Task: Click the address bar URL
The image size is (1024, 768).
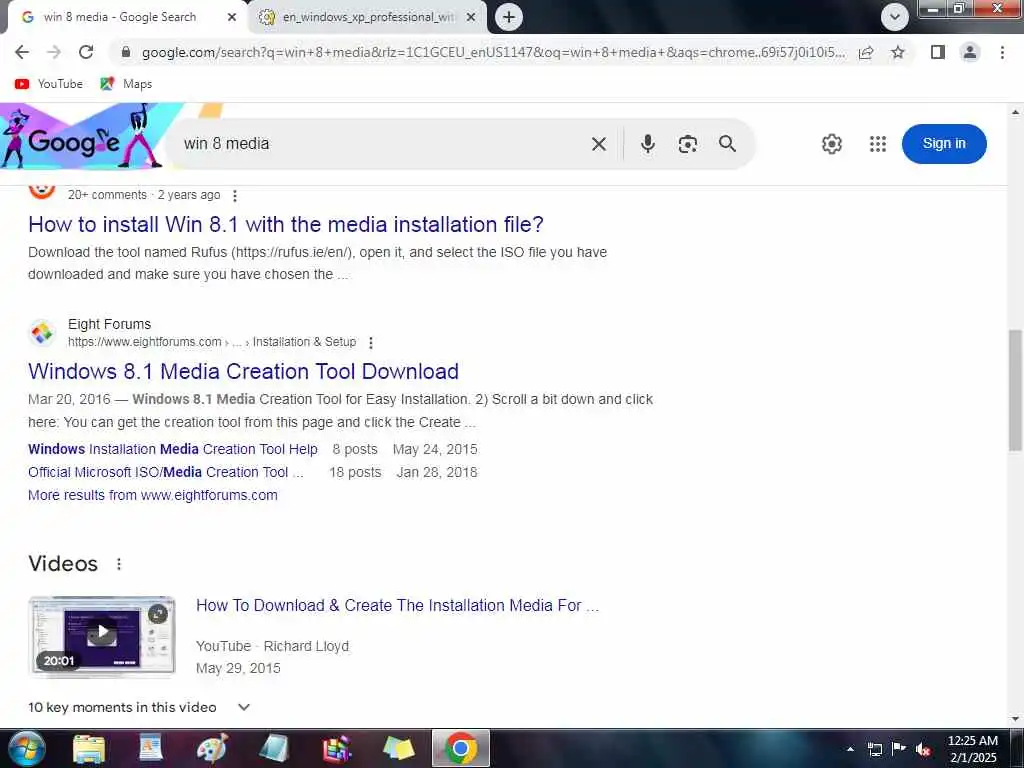Action: [493, 52]
